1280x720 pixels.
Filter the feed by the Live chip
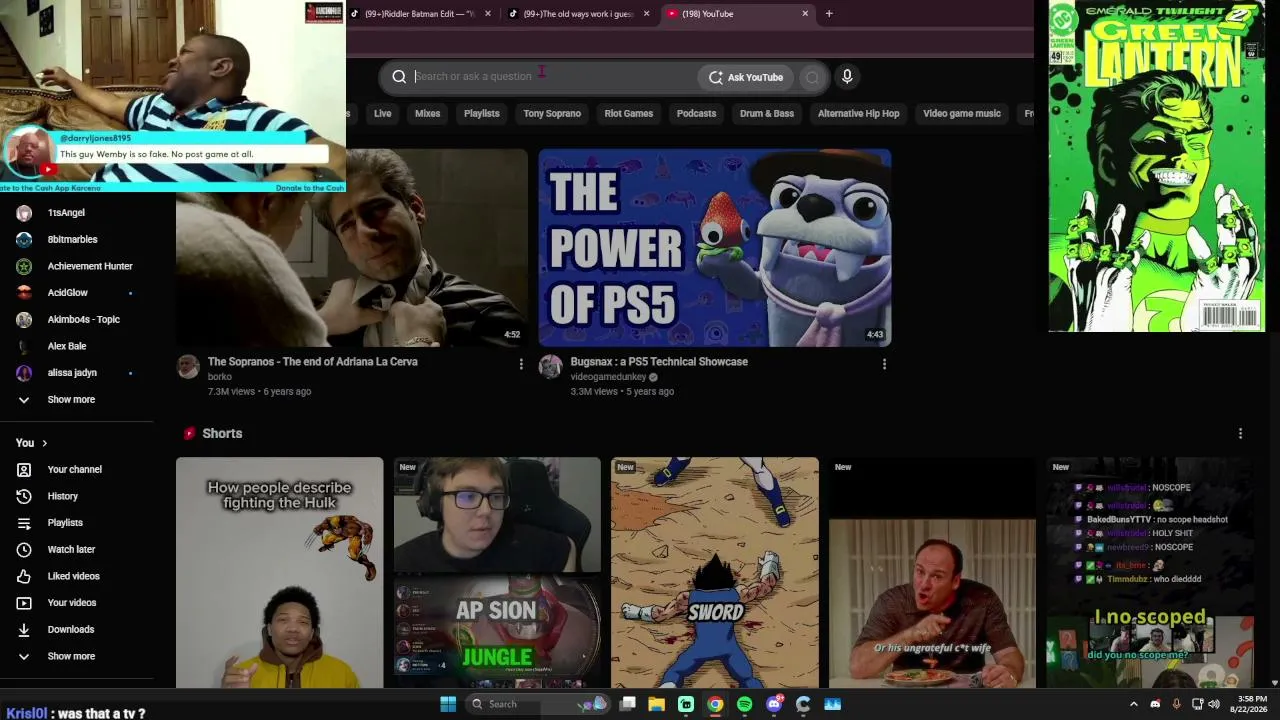point(383,114)
